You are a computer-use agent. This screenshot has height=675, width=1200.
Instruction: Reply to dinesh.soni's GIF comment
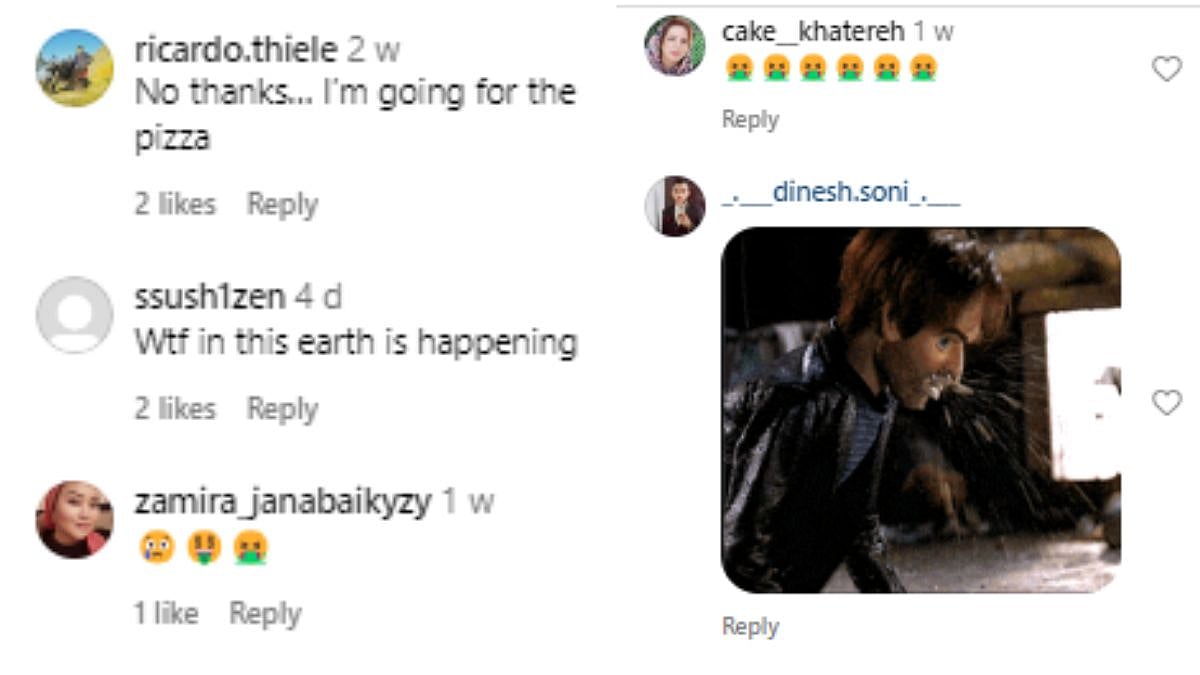tap(750, 627)
